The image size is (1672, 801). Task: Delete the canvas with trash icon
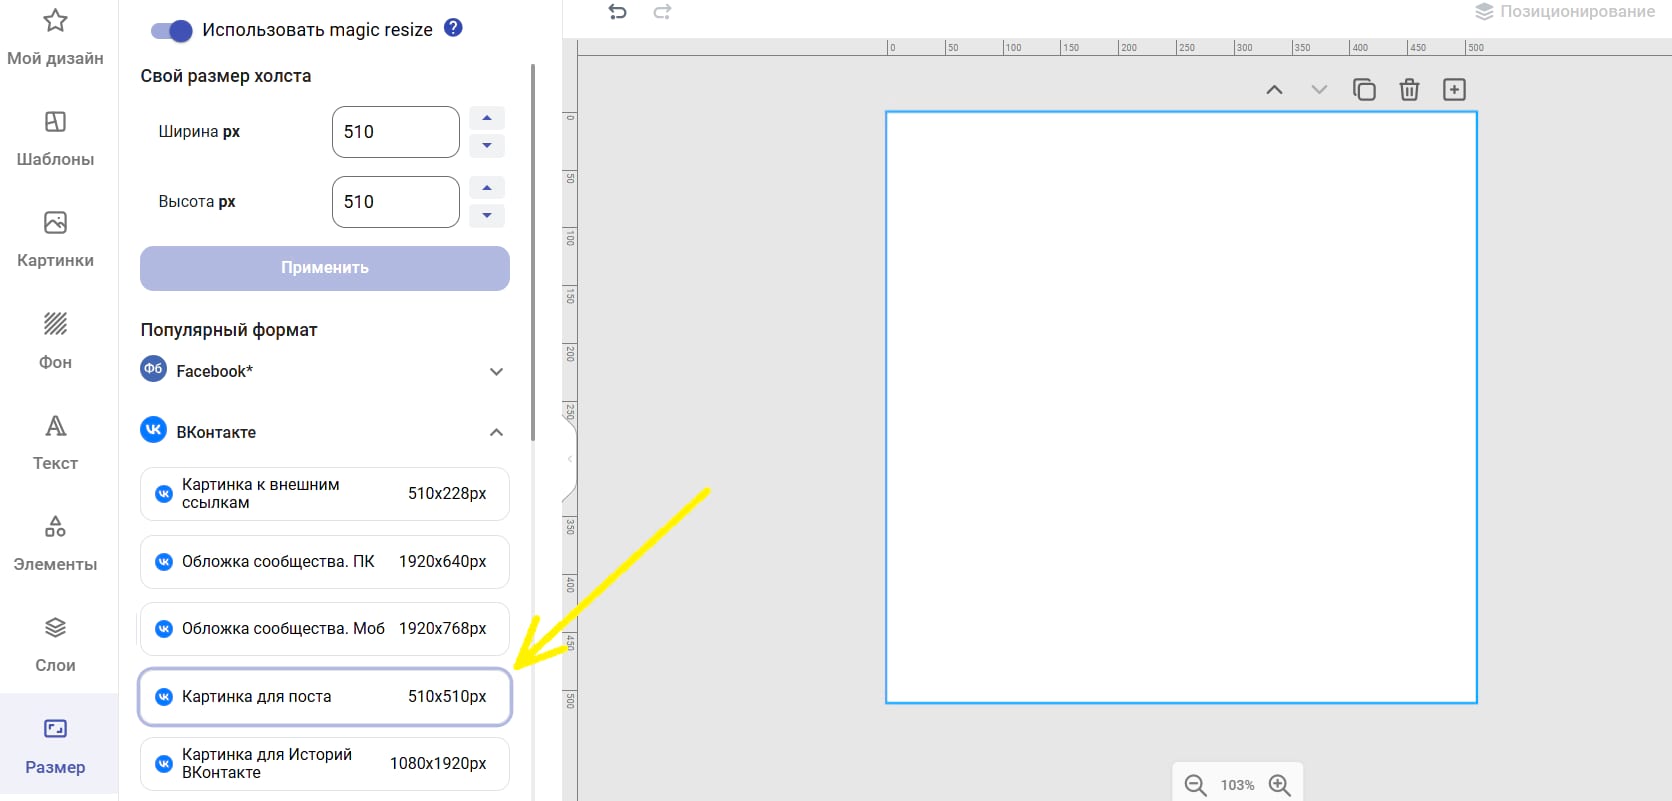point(1409,90)
